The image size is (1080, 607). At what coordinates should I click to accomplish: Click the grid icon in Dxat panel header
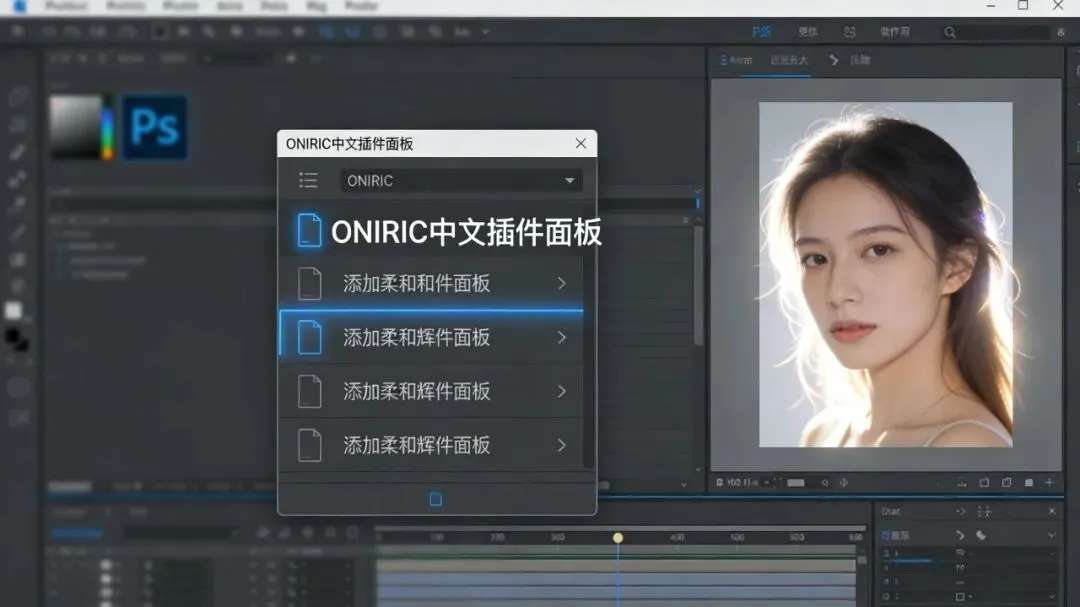point(984,511)
